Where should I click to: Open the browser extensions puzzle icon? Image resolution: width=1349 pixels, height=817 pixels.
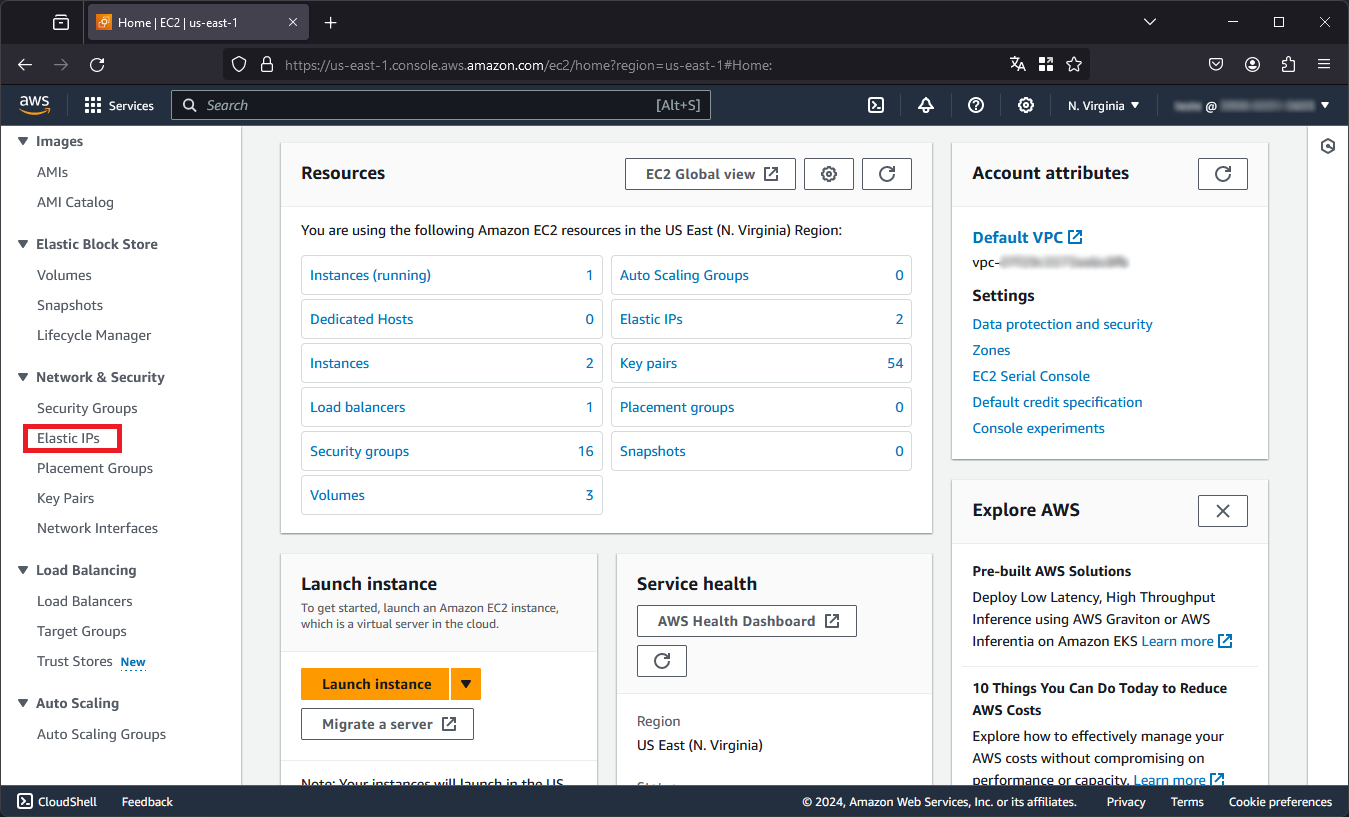click(x=1288, y=64)
